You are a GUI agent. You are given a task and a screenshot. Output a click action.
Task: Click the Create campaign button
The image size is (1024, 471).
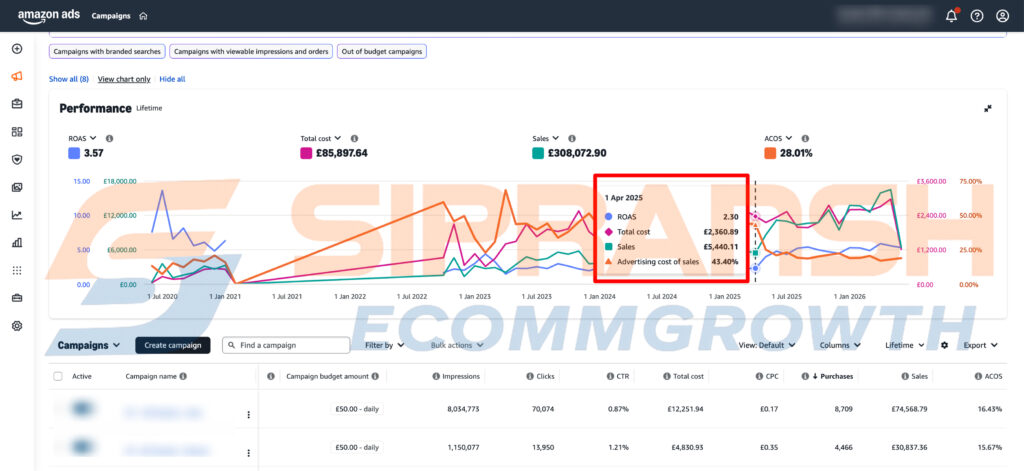tap(173, 345)
